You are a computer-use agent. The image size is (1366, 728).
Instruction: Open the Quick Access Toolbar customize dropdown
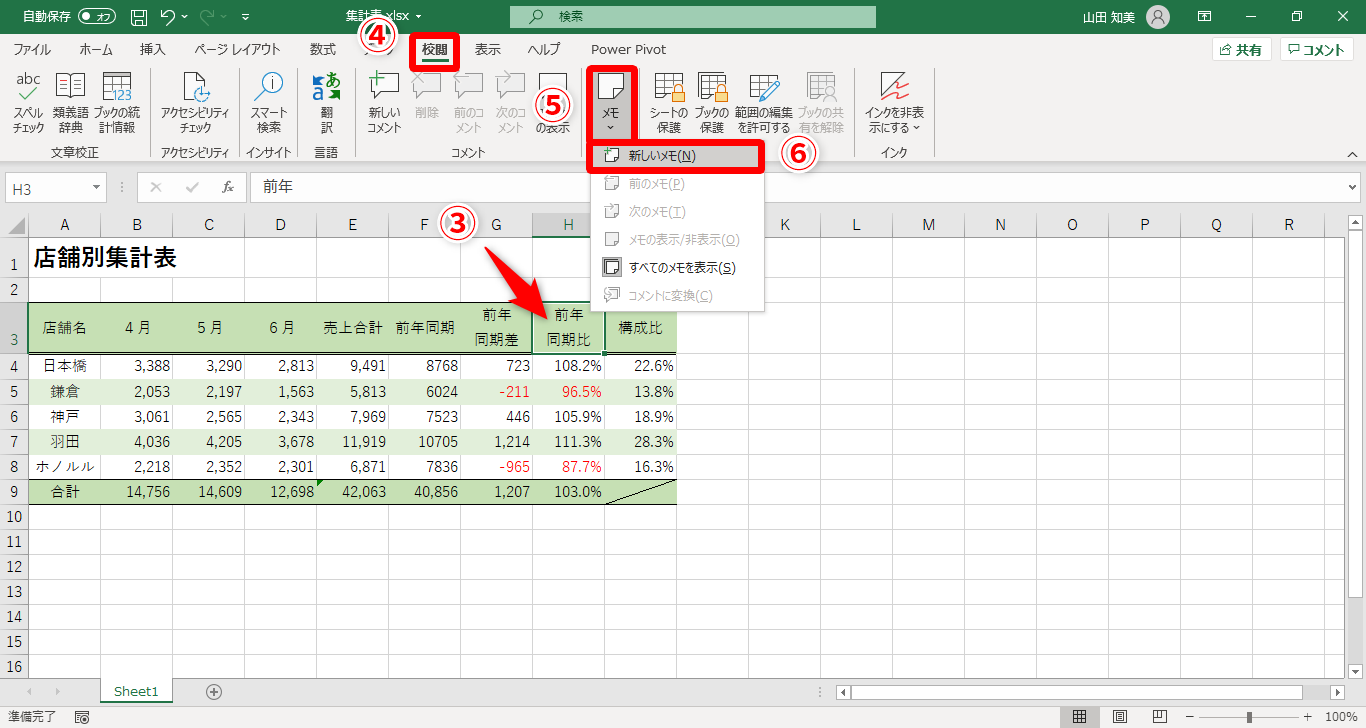[x=246, y=17]
